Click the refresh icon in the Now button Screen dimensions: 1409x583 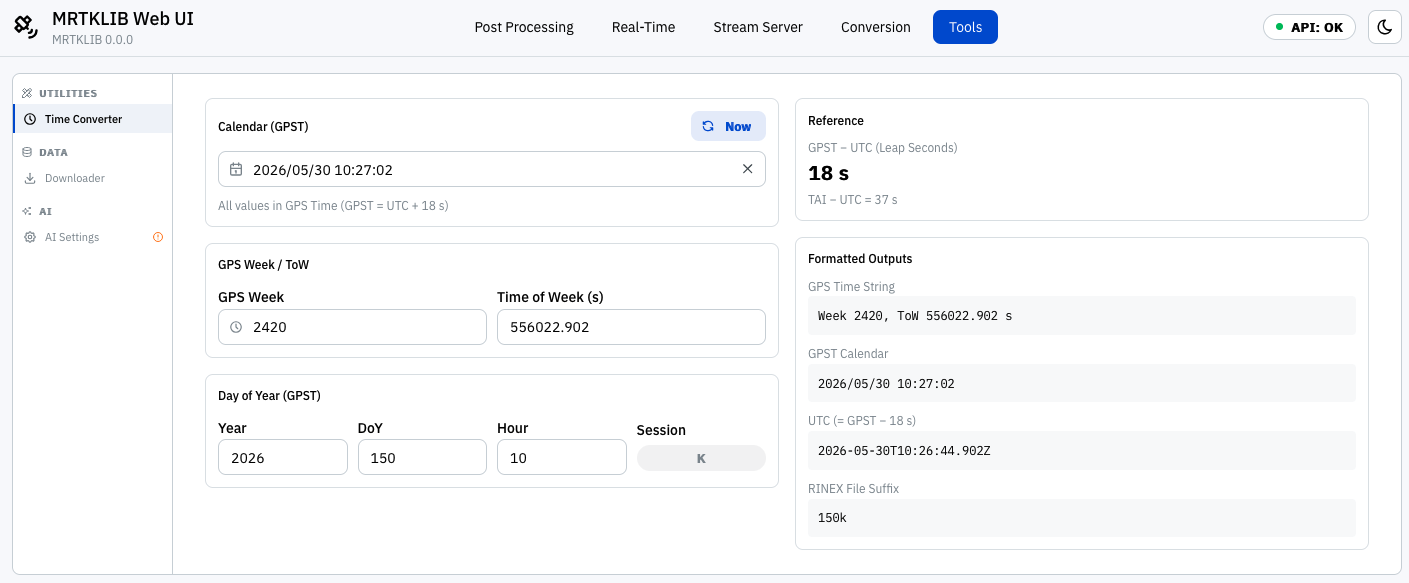(708, 126)
